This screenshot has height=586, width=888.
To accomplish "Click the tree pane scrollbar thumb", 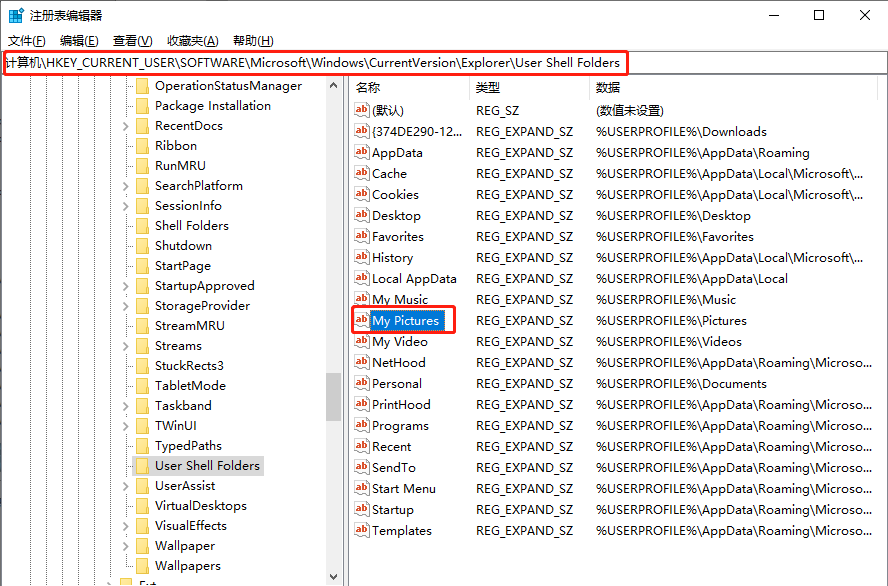I will 334,396.
